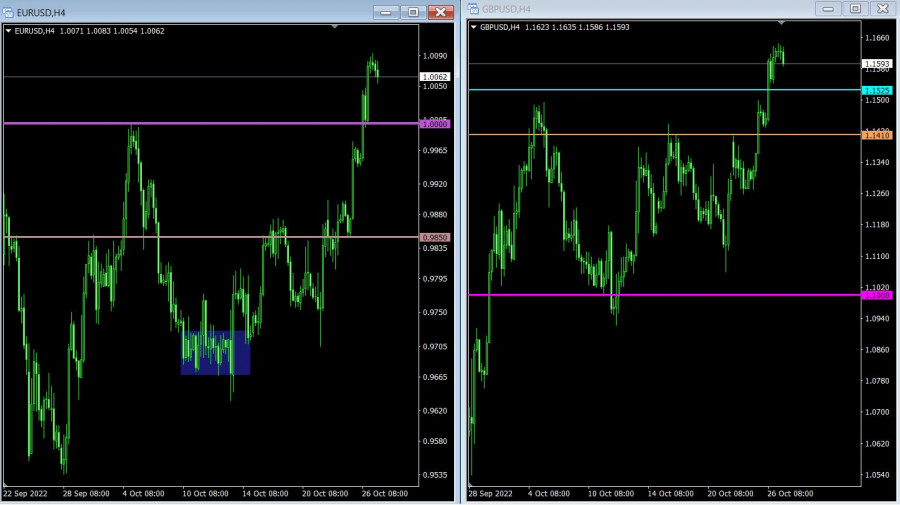Screen dimensions: 900x505
Task: Minimize the GBPUSD,H4 chart window
Action: [829, 9]
